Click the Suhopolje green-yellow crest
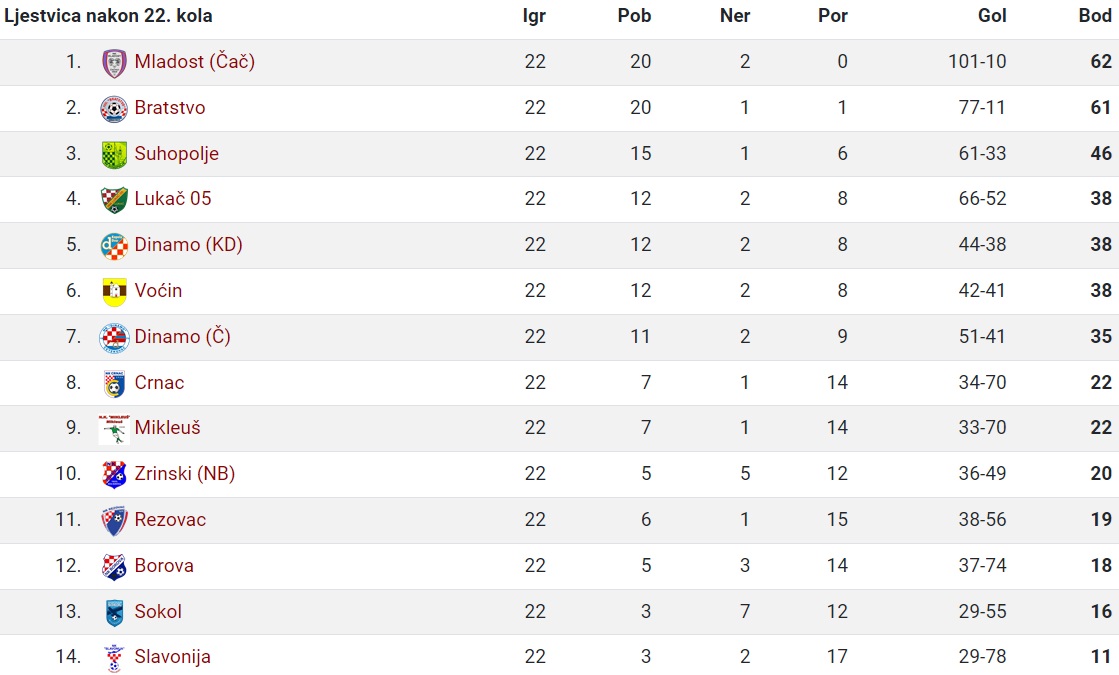This screenshot has width=1119, height=675. tap(114, 154)
